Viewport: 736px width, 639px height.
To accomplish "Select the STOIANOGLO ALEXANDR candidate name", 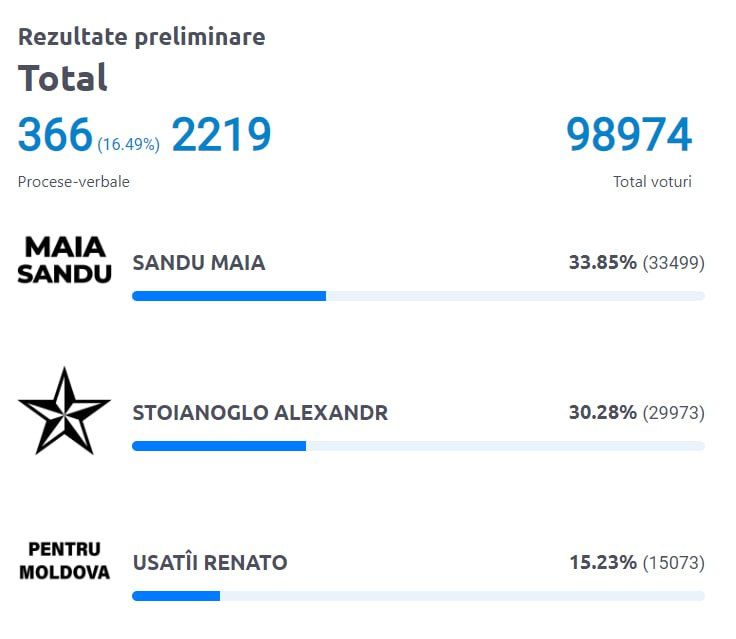I will [260, 413].
